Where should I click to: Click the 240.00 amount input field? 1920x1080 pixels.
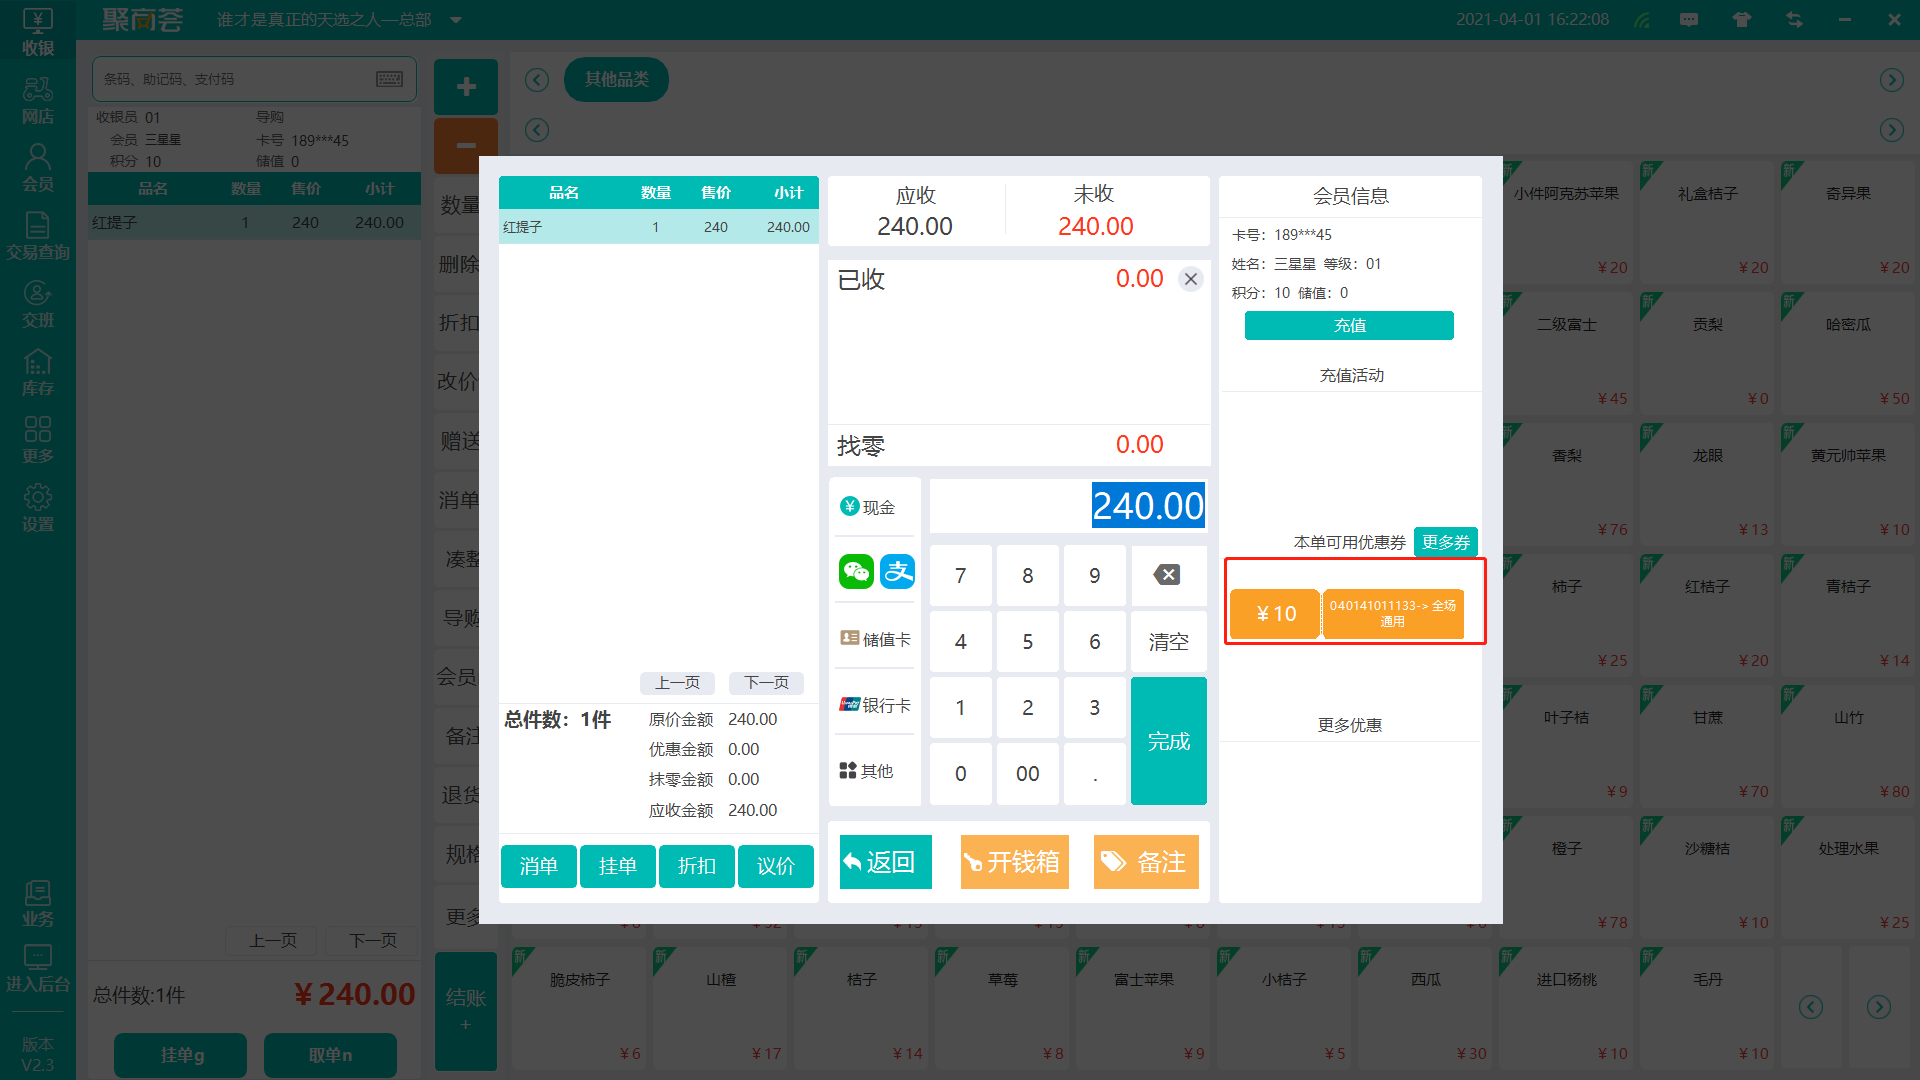(x=1068, y=506)
